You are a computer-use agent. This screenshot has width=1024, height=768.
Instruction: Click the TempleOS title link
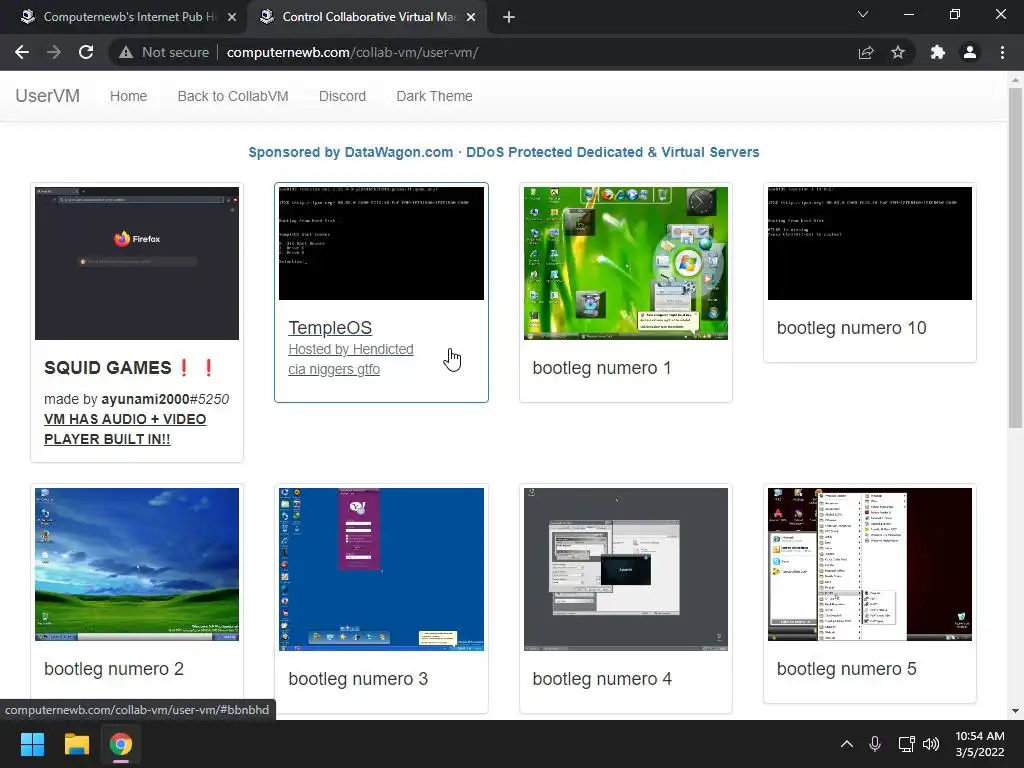(x=330, y=328)
